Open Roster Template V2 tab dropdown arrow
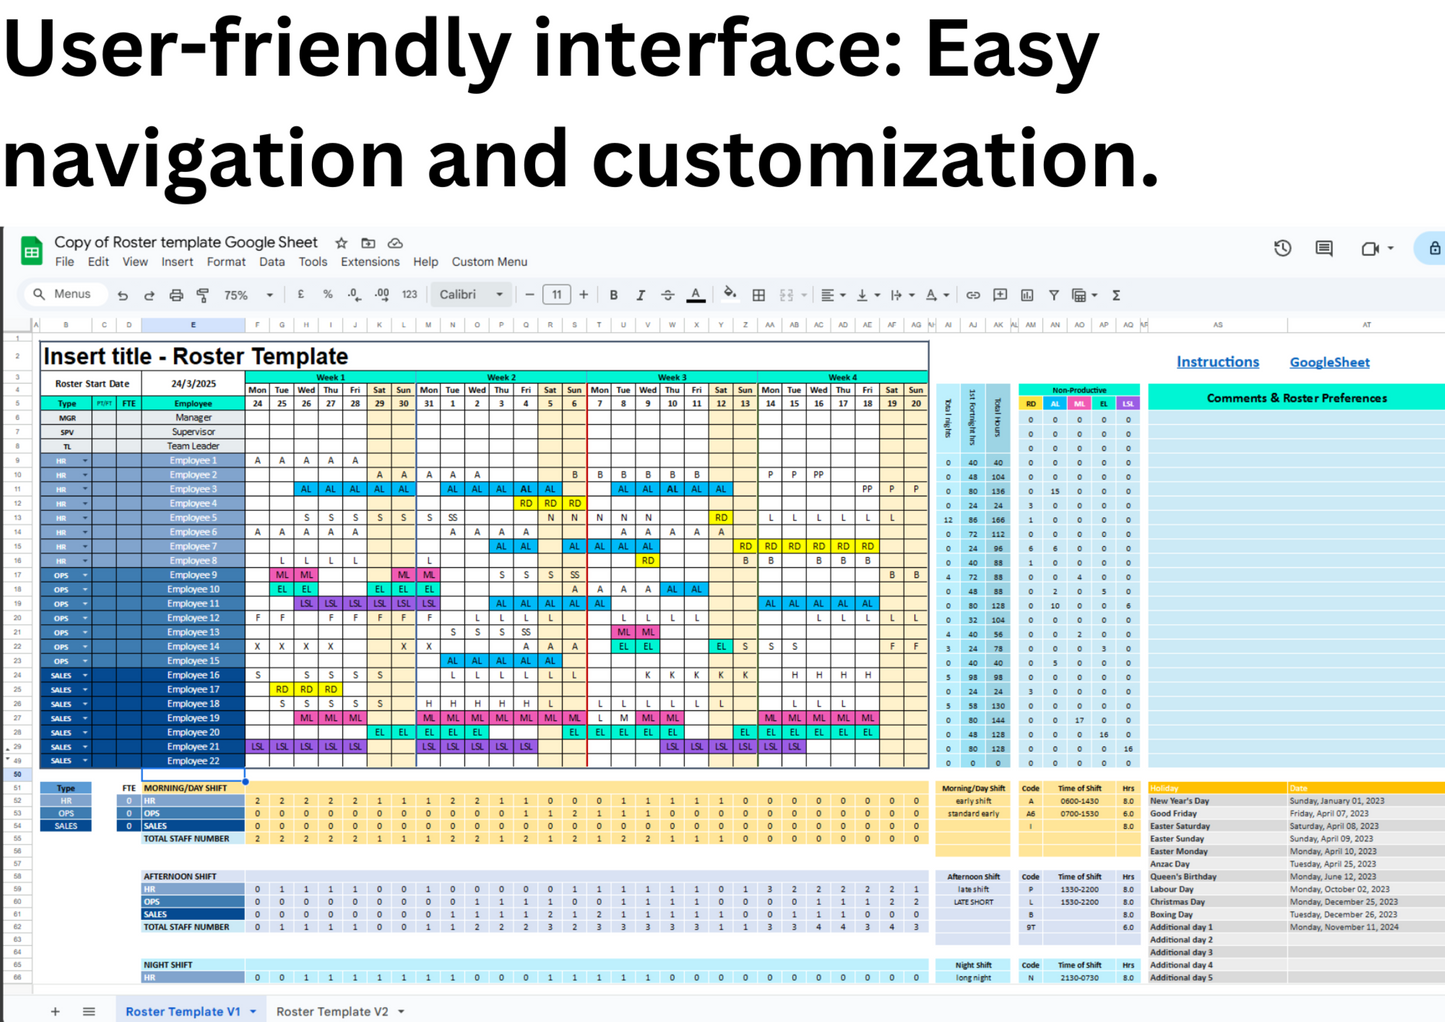The width and height of the screenshot is (1445, 1022). (401, 1012)
